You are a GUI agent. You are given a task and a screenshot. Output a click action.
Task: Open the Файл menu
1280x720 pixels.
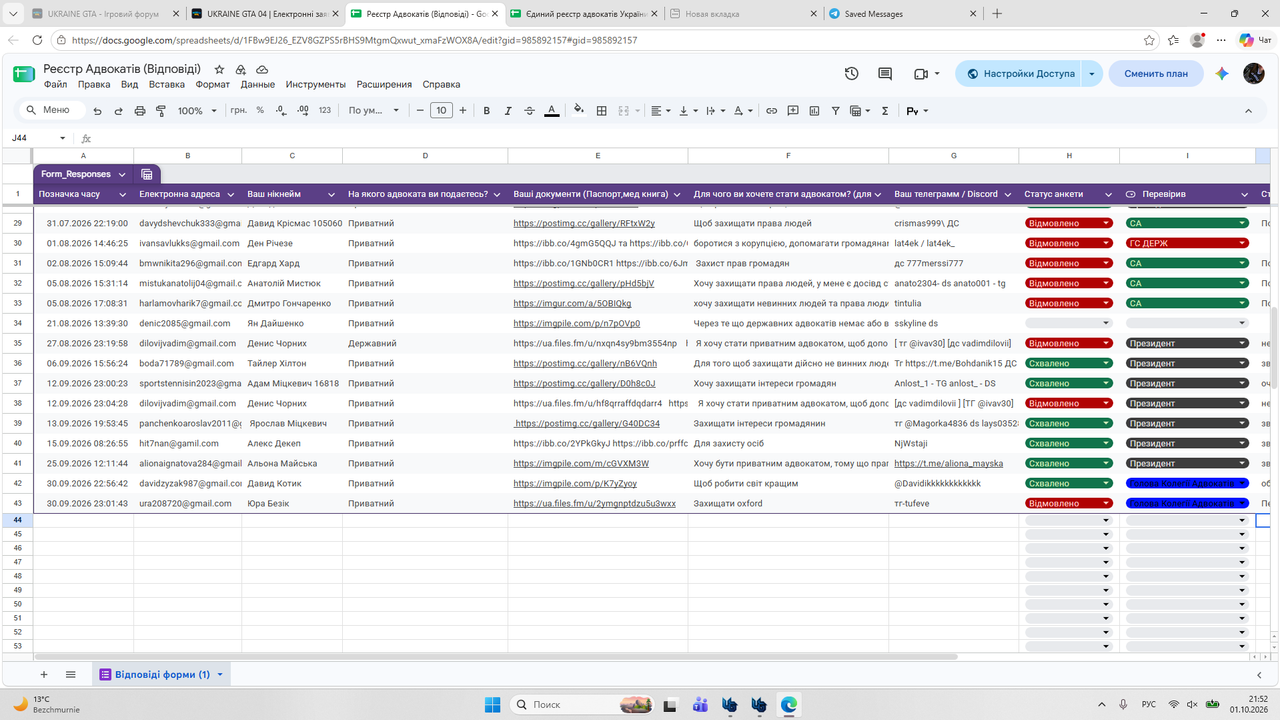pos(55,85)
